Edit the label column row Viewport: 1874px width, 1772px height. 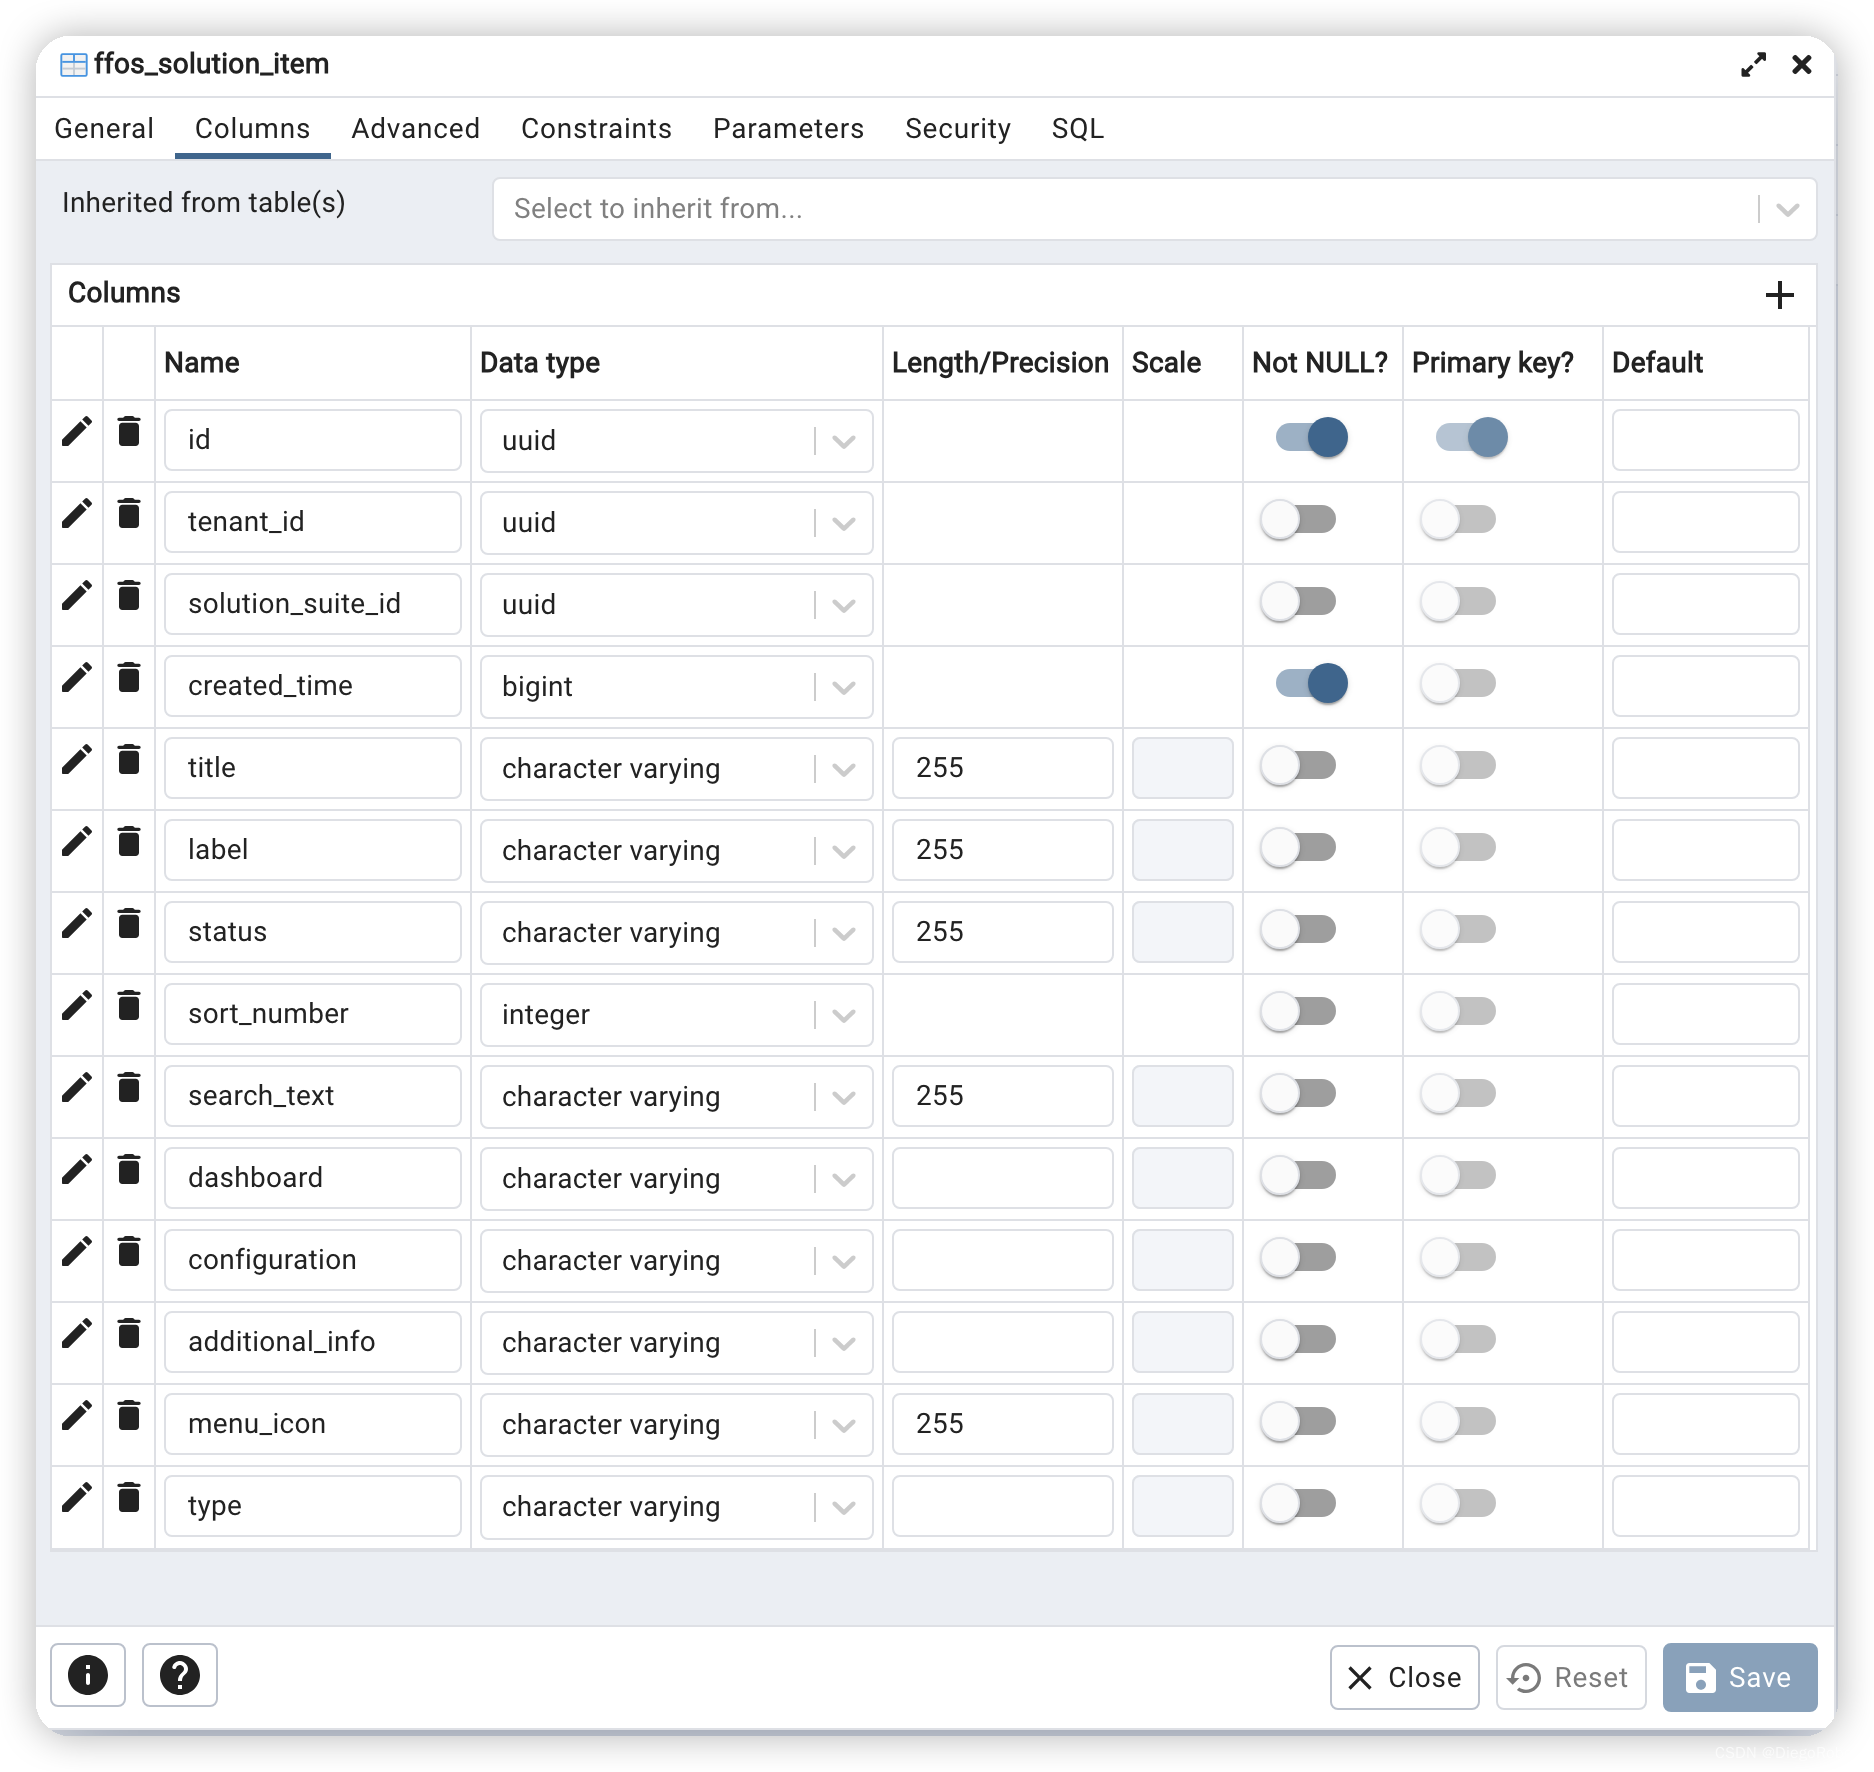pyautogui.click(x=77, y=842)
